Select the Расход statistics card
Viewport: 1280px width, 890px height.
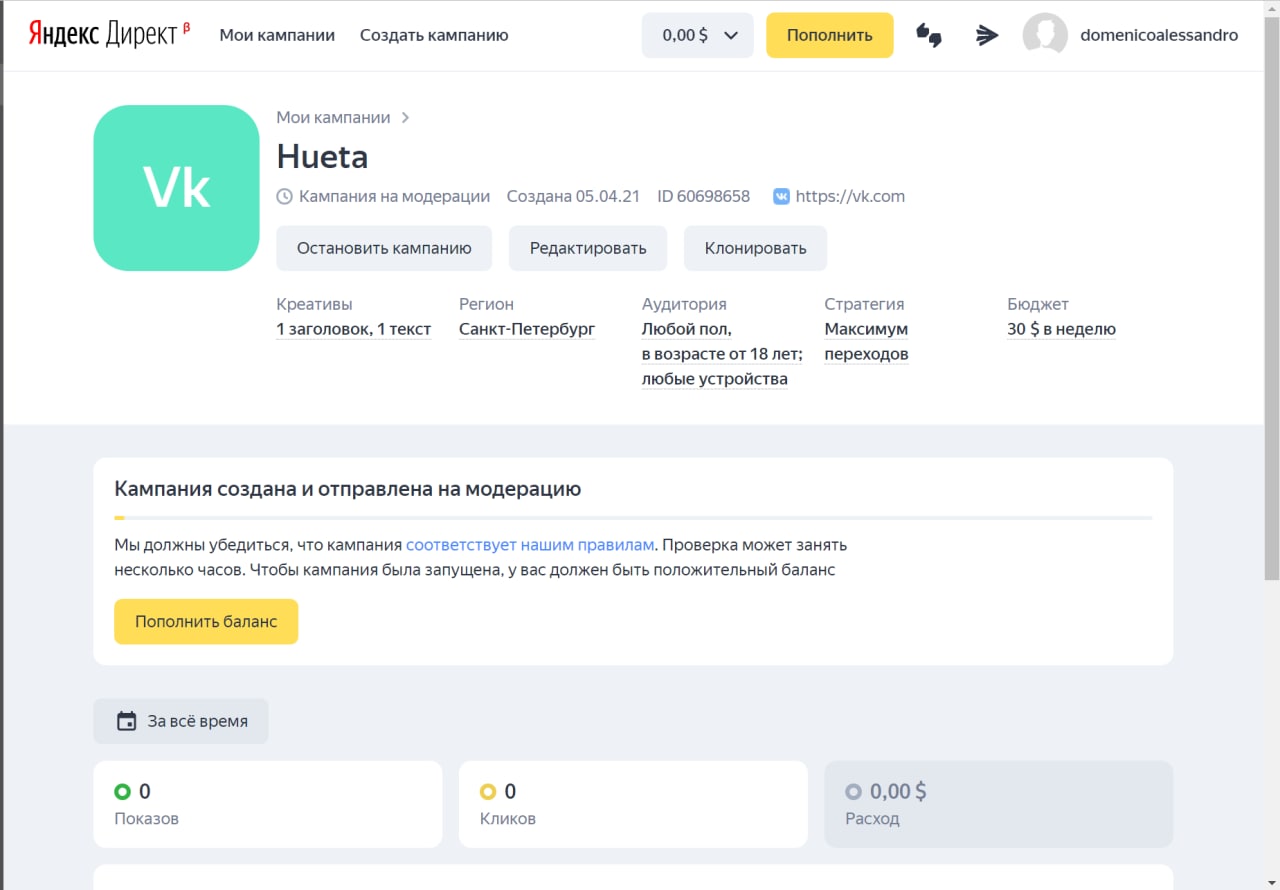click(x=998, y=804)
